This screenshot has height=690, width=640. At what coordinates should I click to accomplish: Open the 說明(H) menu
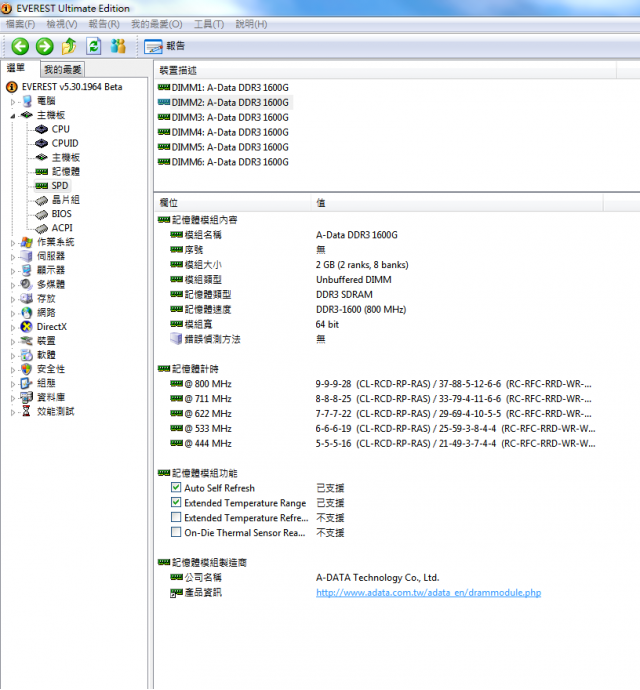click(251, 24)
